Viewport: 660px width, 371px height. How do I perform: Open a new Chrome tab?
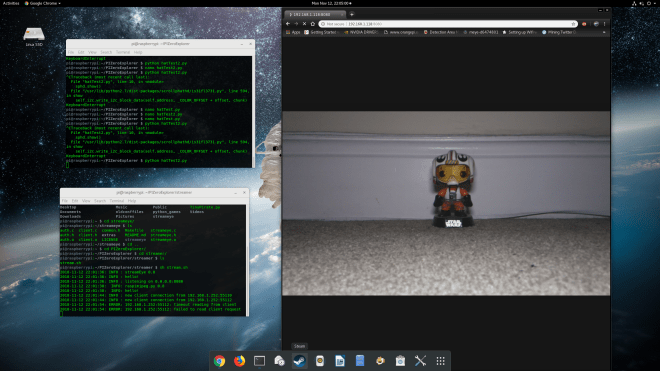[x=352, y=14]
